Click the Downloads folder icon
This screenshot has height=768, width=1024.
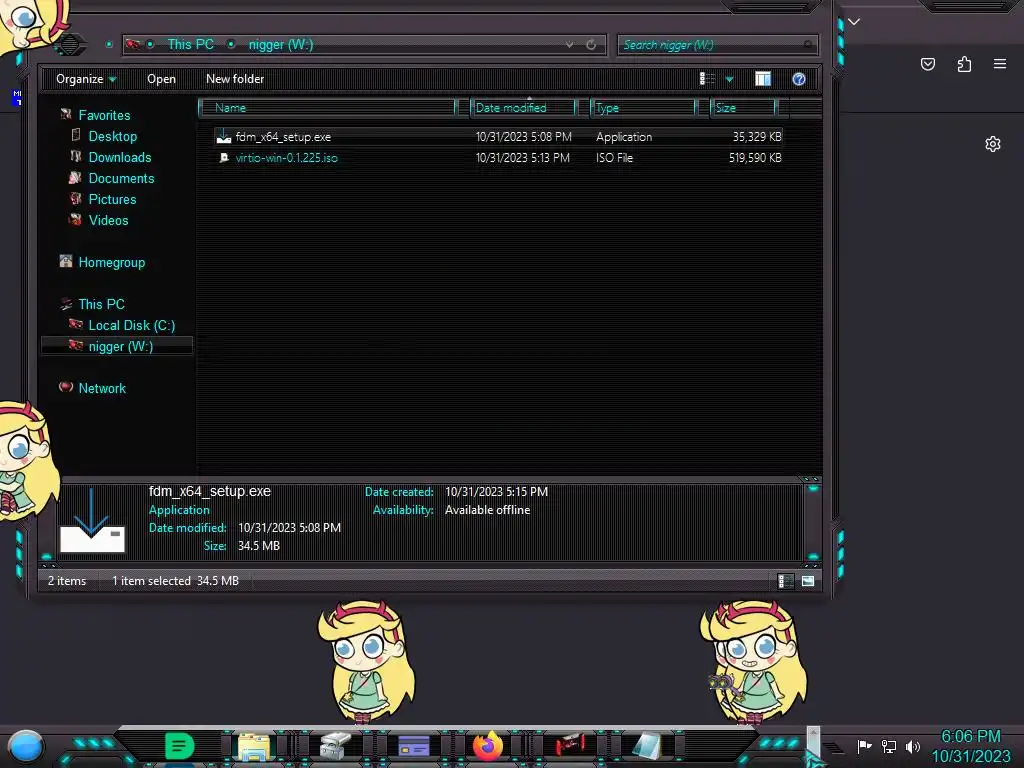76,156
